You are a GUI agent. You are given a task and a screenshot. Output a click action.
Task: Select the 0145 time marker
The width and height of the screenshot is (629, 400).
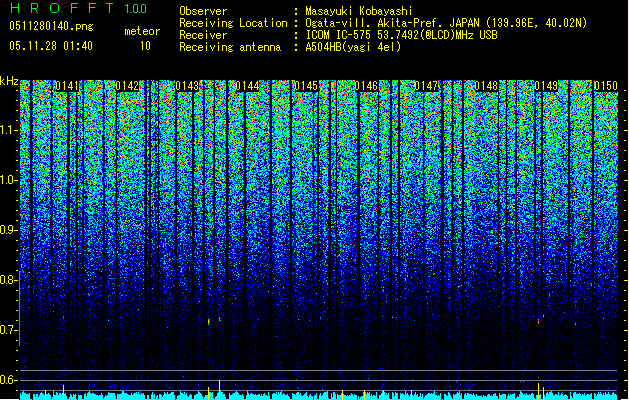click(306, 86)
